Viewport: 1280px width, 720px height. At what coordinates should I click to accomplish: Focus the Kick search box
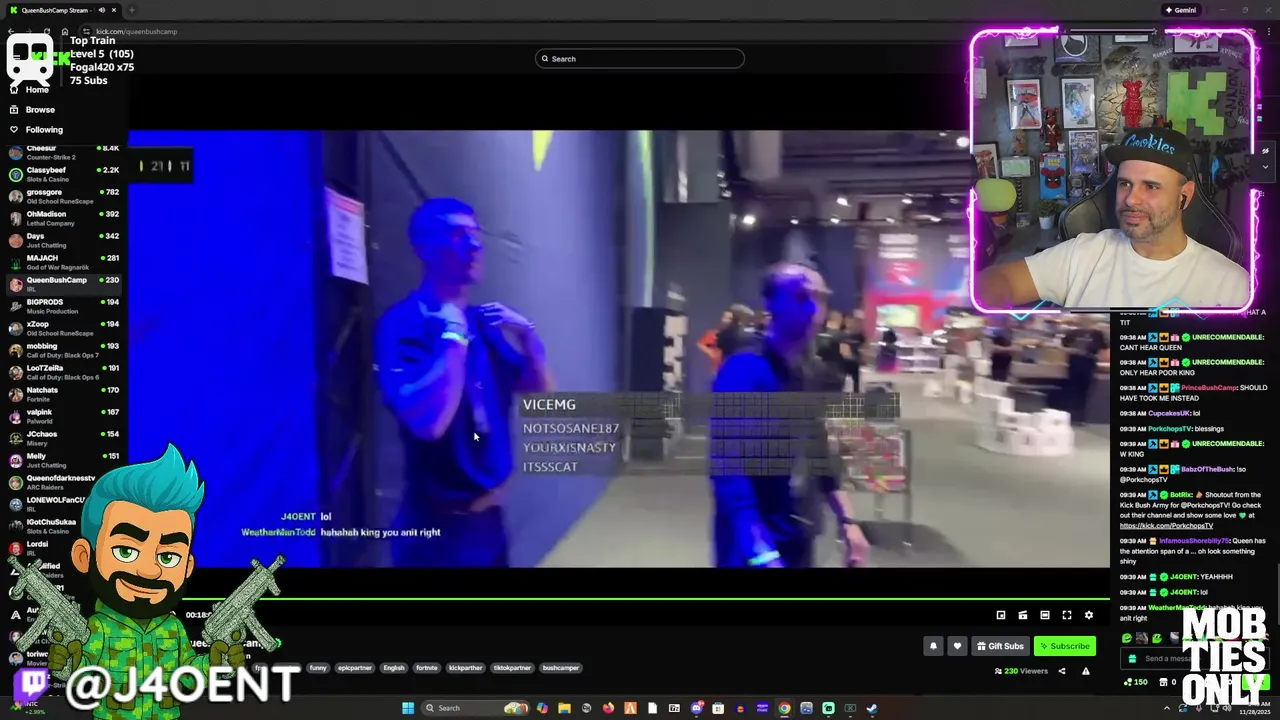click(640, 58)
